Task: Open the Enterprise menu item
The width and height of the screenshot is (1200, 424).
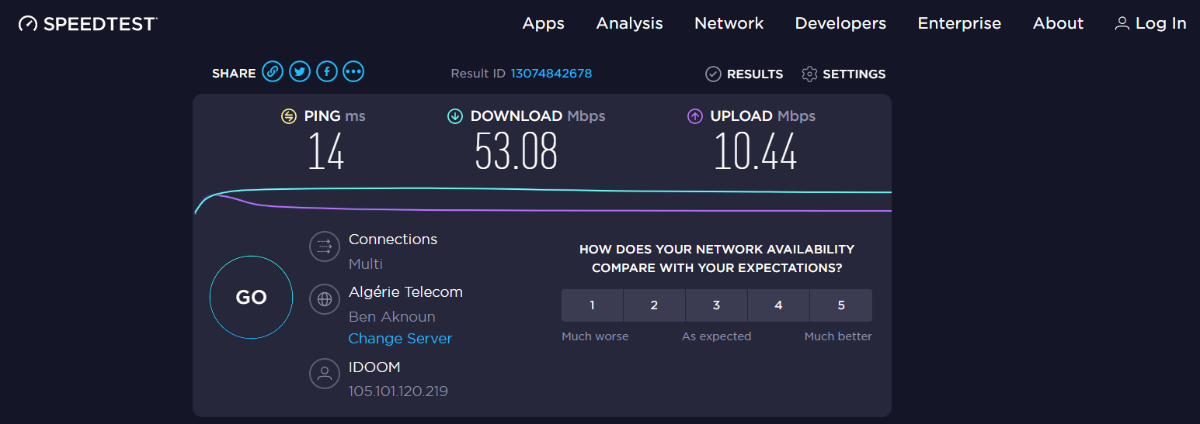Action: tap(959, 23)
